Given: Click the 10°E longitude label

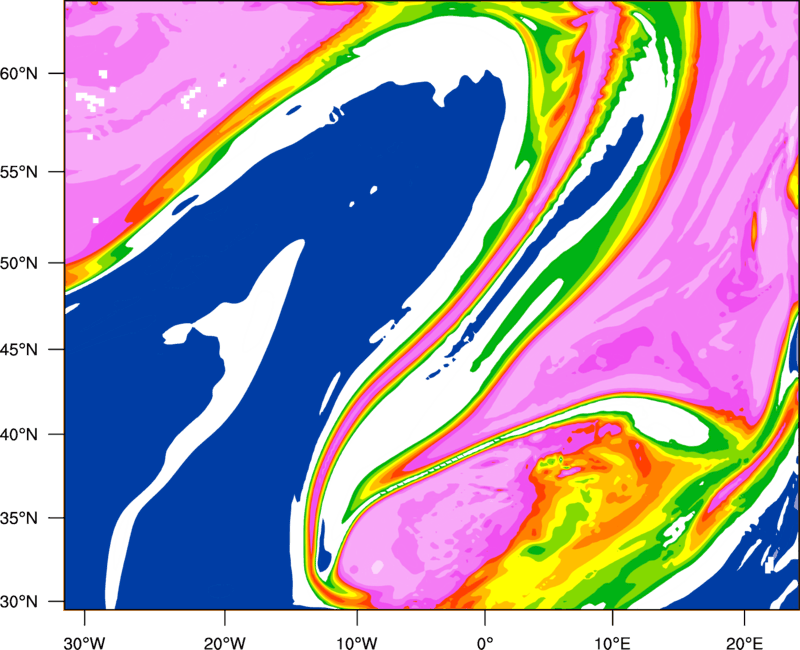Looking at the screenshot, I should coord(612,643).
